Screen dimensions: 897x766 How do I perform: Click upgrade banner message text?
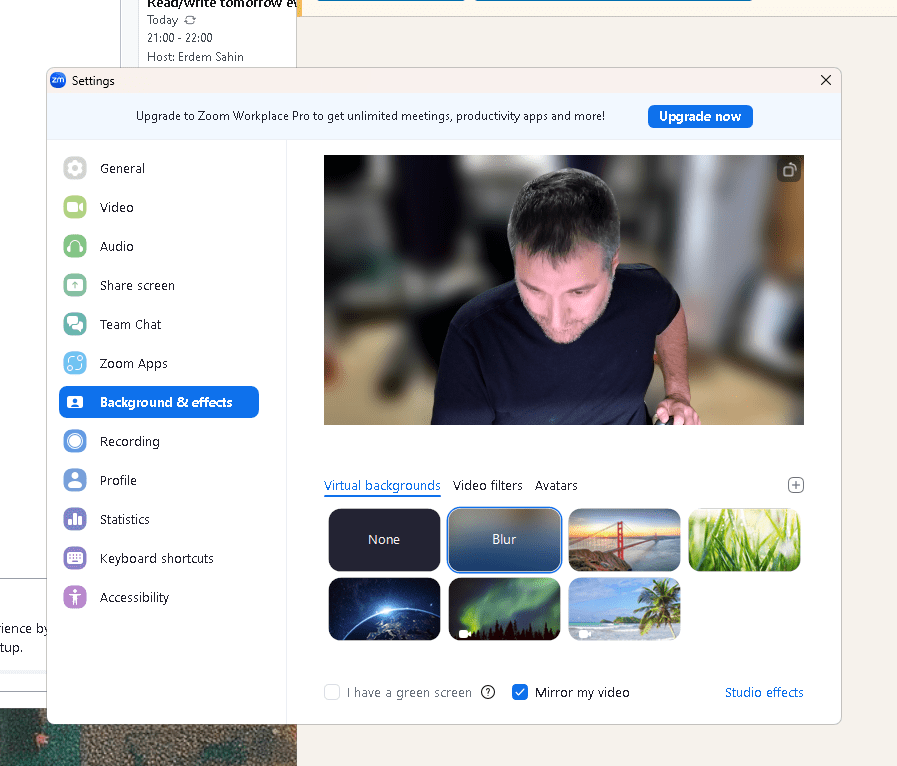370,116
